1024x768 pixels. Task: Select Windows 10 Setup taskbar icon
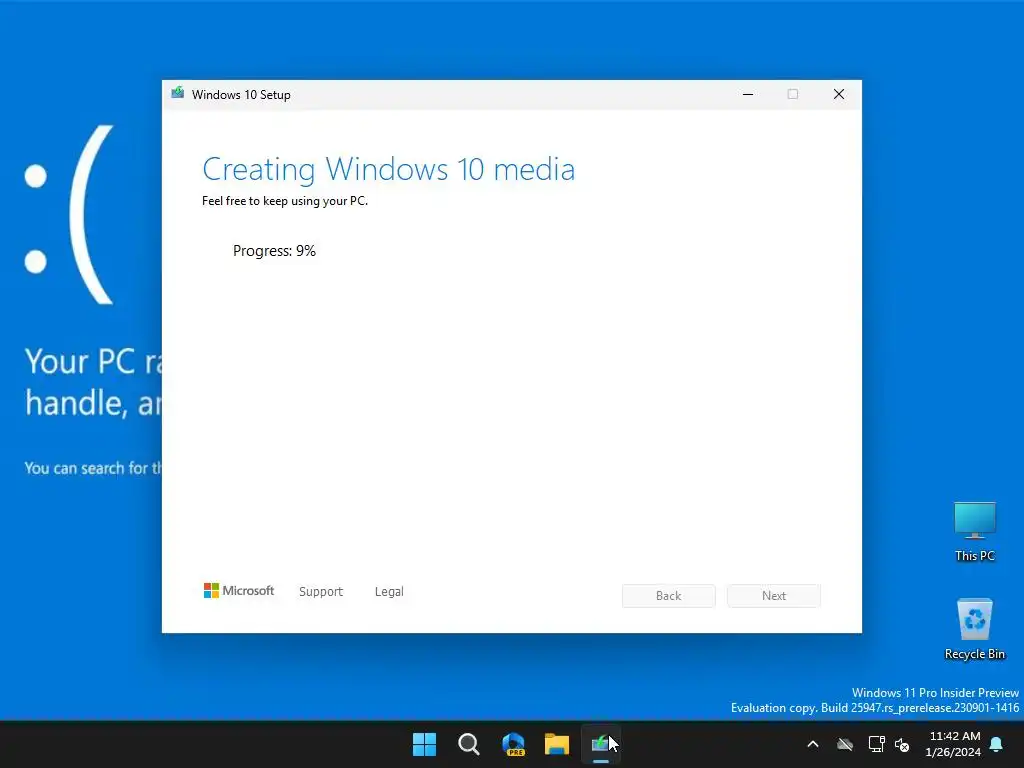[x=601, y=744]
